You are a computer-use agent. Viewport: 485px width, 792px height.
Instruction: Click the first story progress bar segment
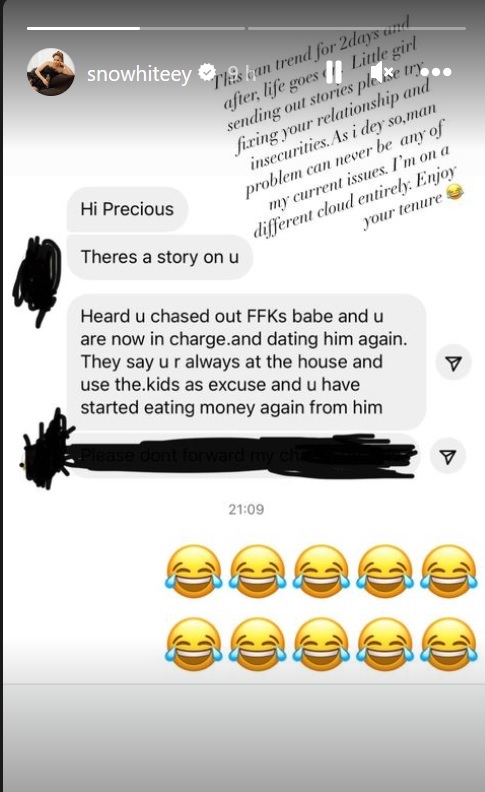click(x=135, y=28)
